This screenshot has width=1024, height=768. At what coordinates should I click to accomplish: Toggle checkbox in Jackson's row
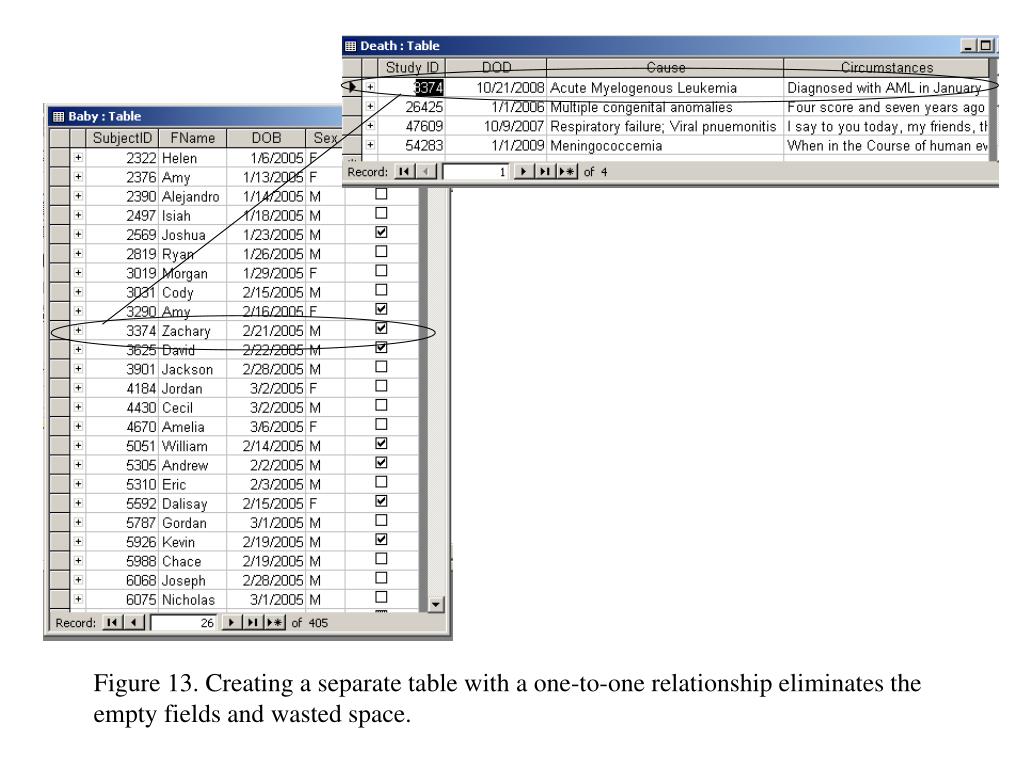[381, 366]
